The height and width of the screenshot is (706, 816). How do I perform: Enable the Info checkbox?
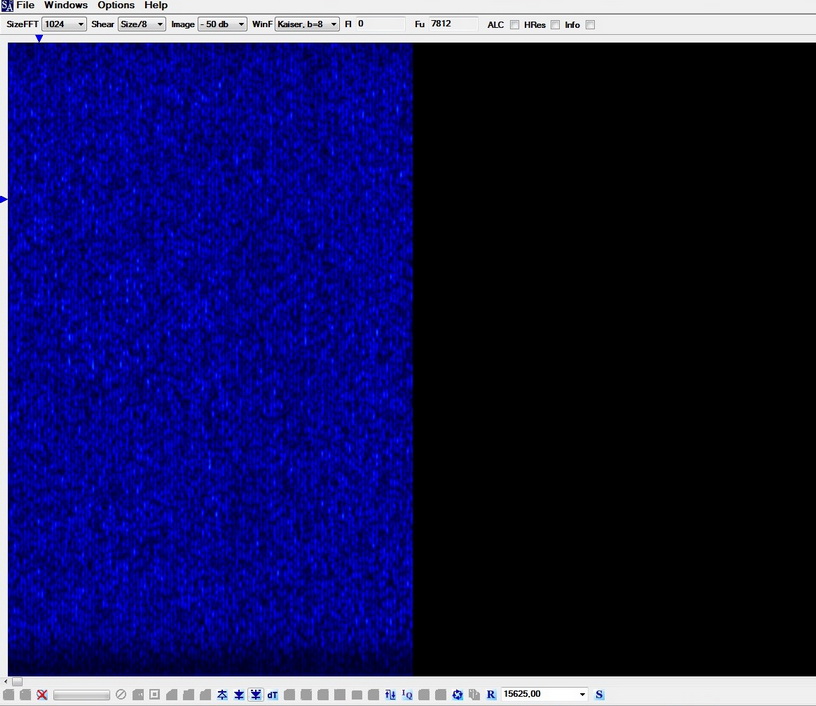(590, 24)
